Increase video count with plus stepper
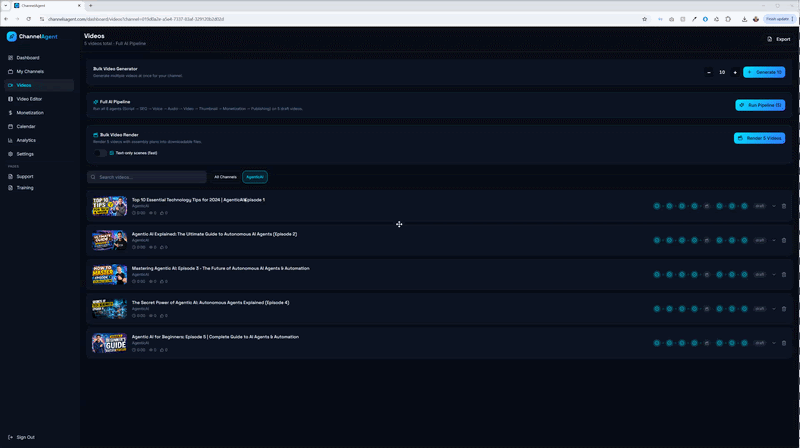800x448 pixels. 735,72
